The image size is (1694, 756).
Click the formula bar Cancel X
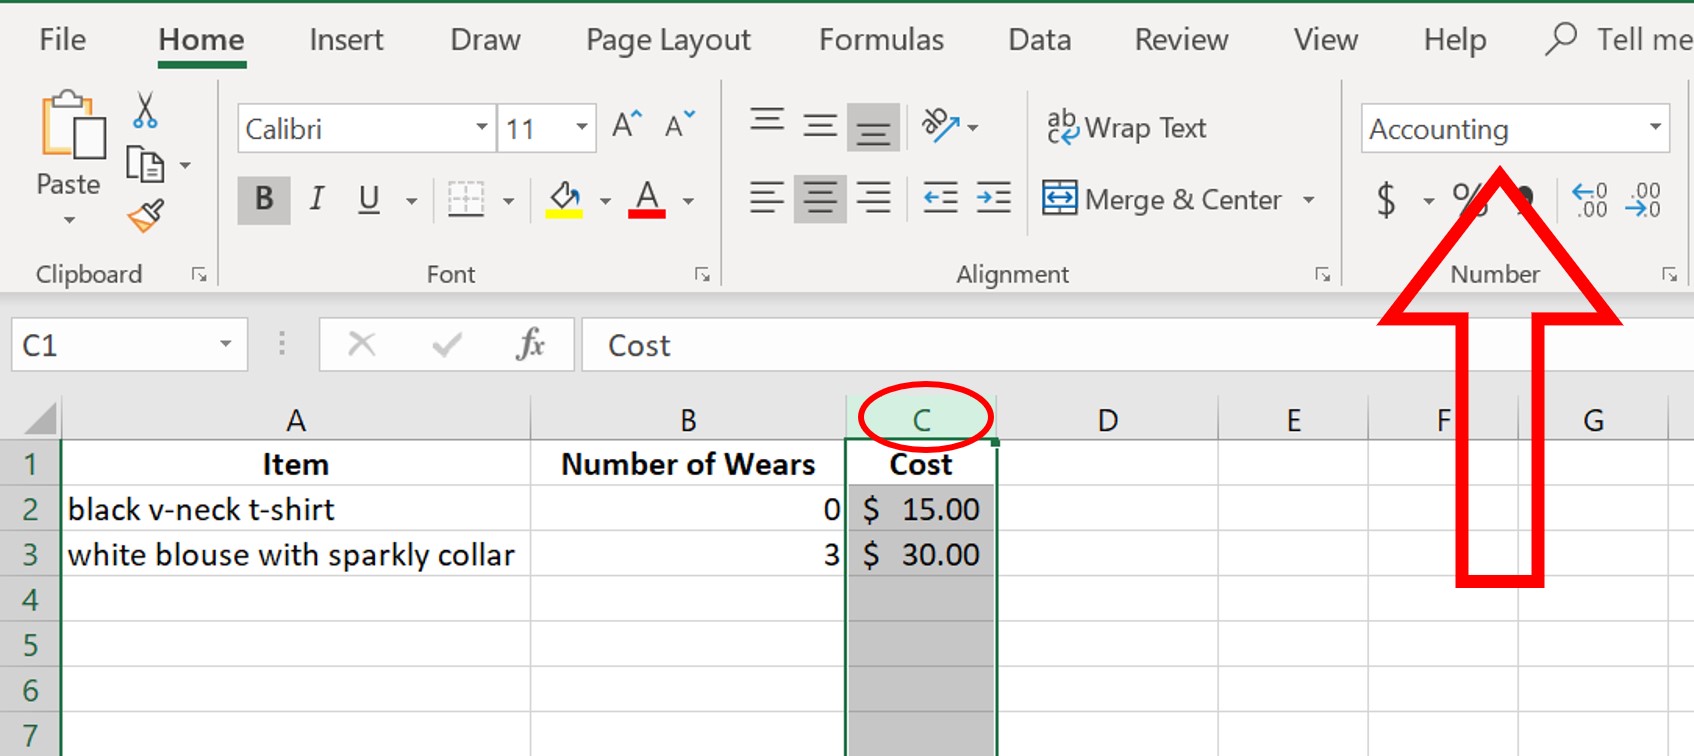pos(362,345)
